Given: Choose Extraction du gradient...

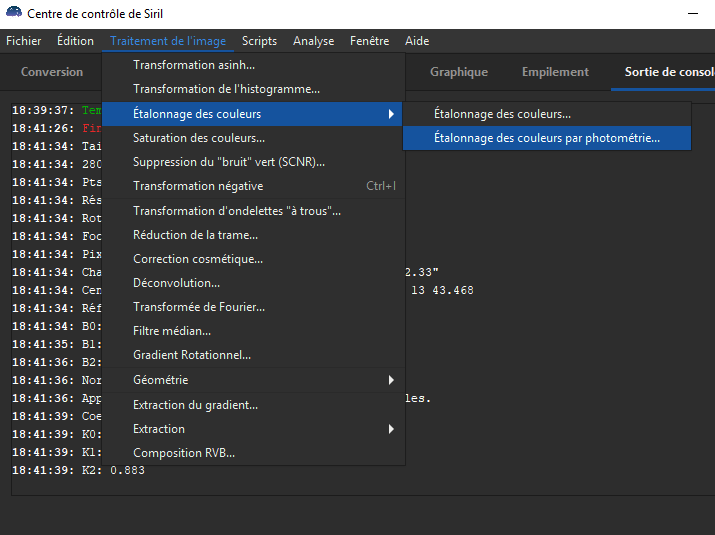Looking at the screenshot, I should 254,405.
